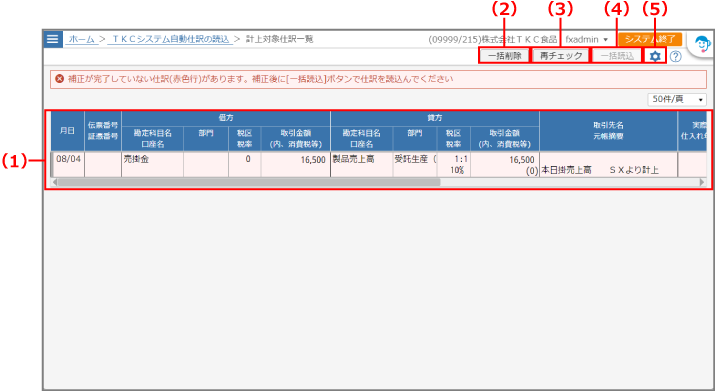The width and height of the screenshot is (715, 391).
Task: Open the support assistant avatar icon
Action: click(702, 45)
